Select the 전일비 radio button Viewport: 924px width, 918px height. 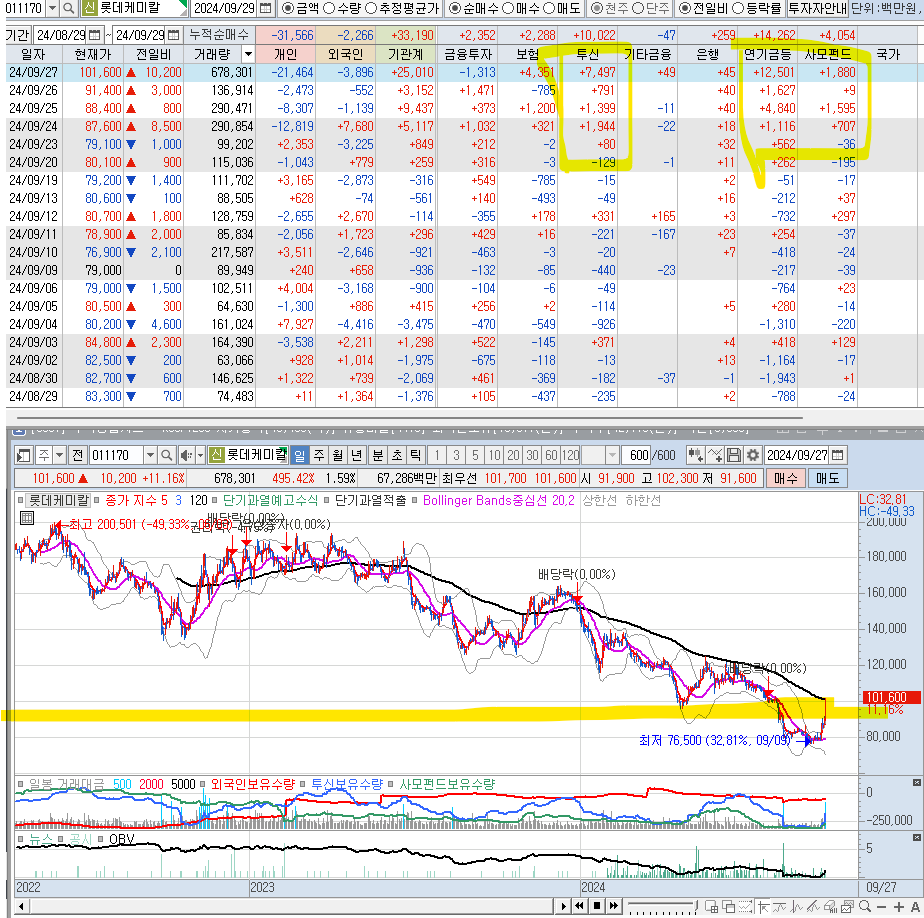[x=684, y=8]
